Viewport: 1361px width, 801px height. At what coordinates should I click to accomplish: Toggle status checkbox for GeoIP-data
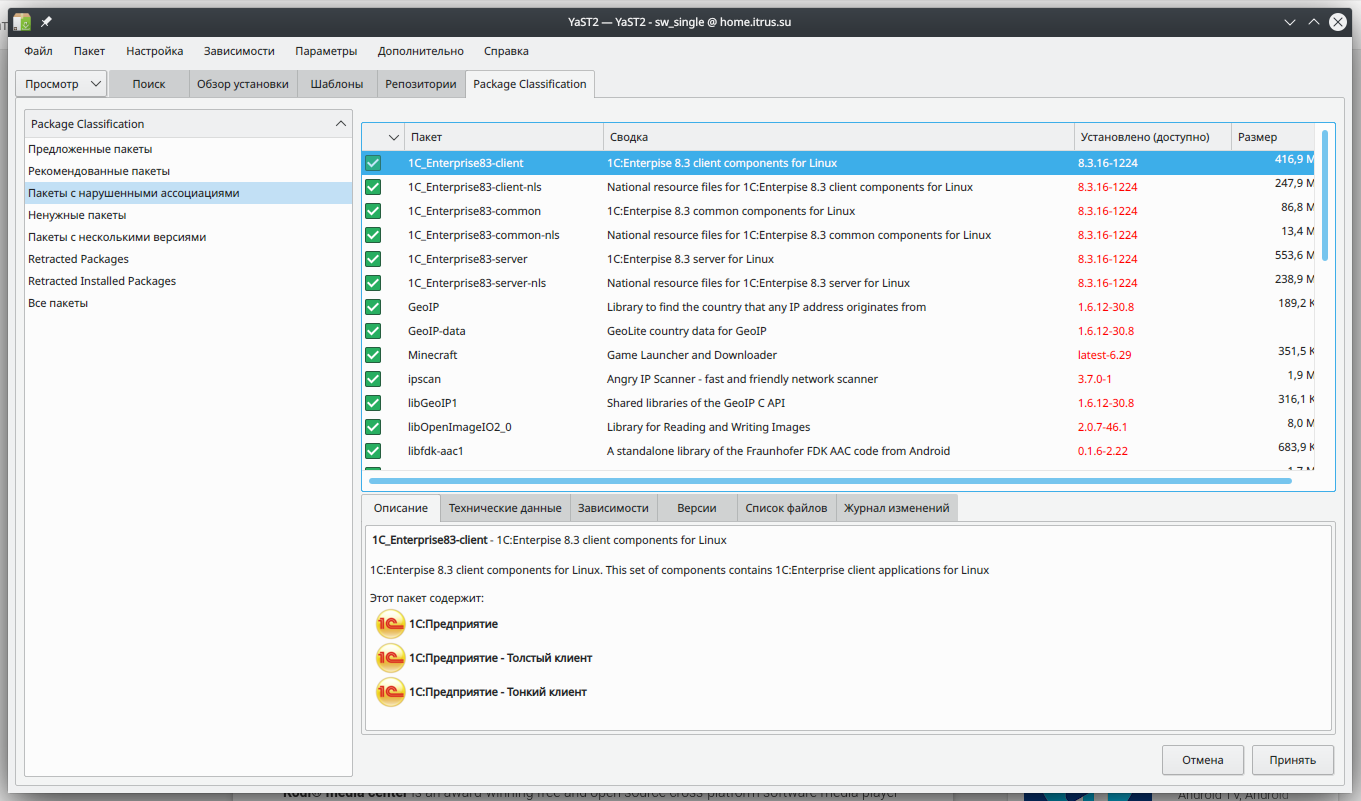(373, 331)
